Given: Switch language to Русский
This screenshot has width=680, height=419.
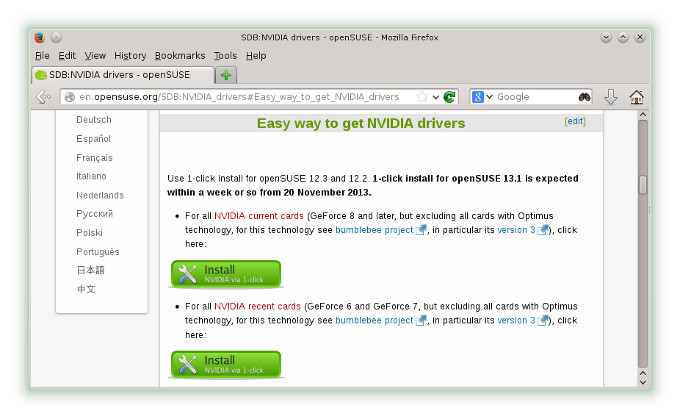Looking at the screenshot, I should point(95,214).
